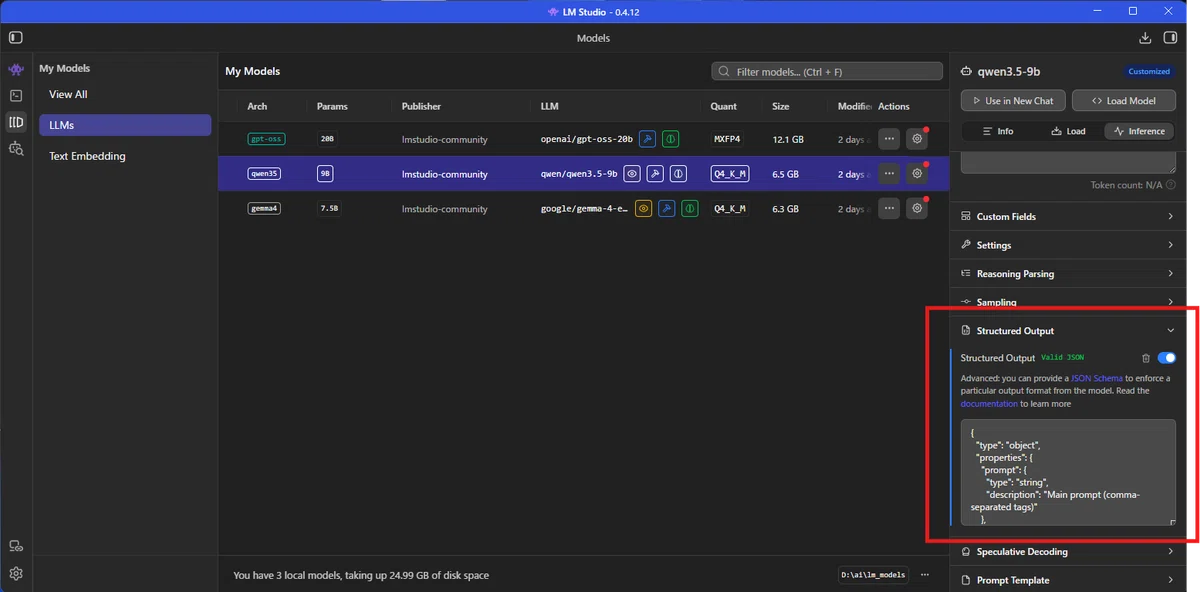Open more actions menu for gpt-oss-20b

(889, 139)
